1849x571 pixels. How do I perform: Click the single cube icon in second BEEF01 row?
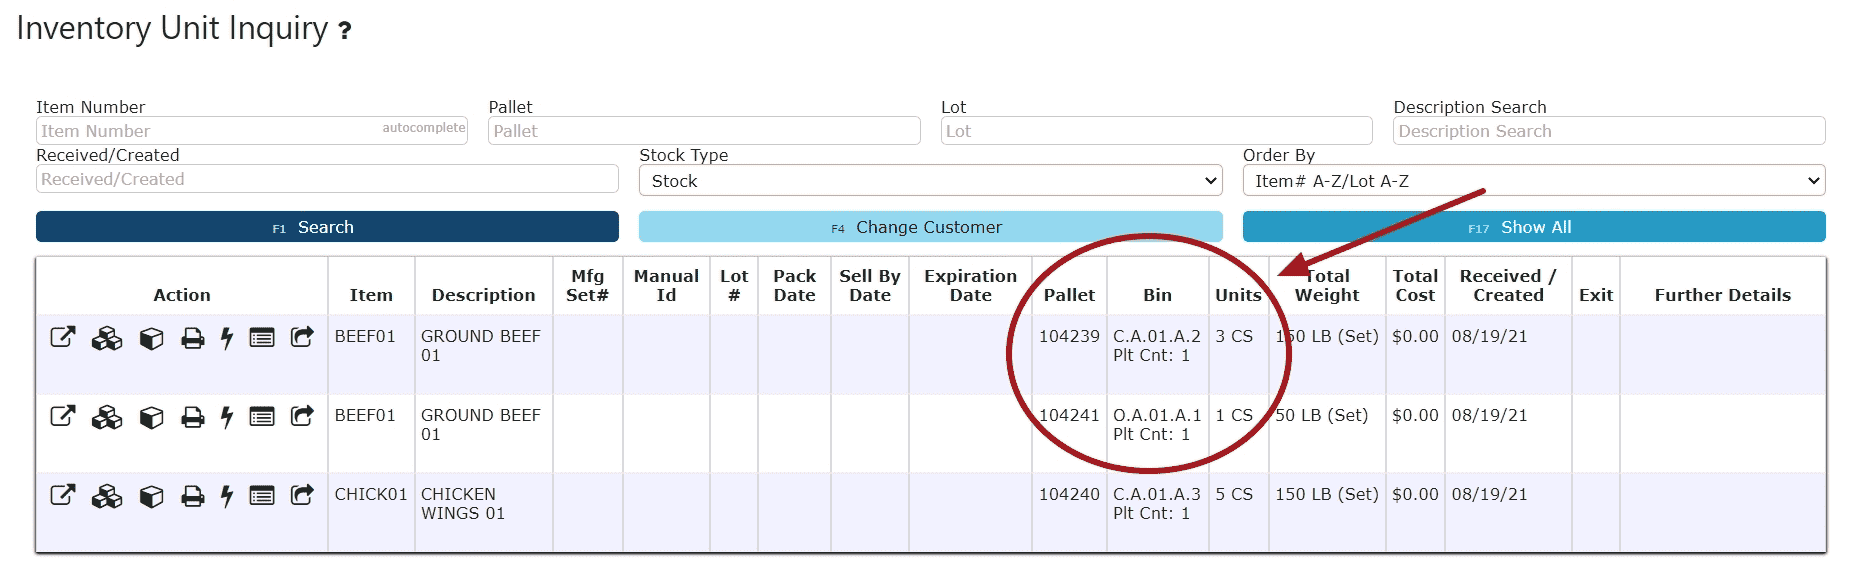click(x=151, y=417)
